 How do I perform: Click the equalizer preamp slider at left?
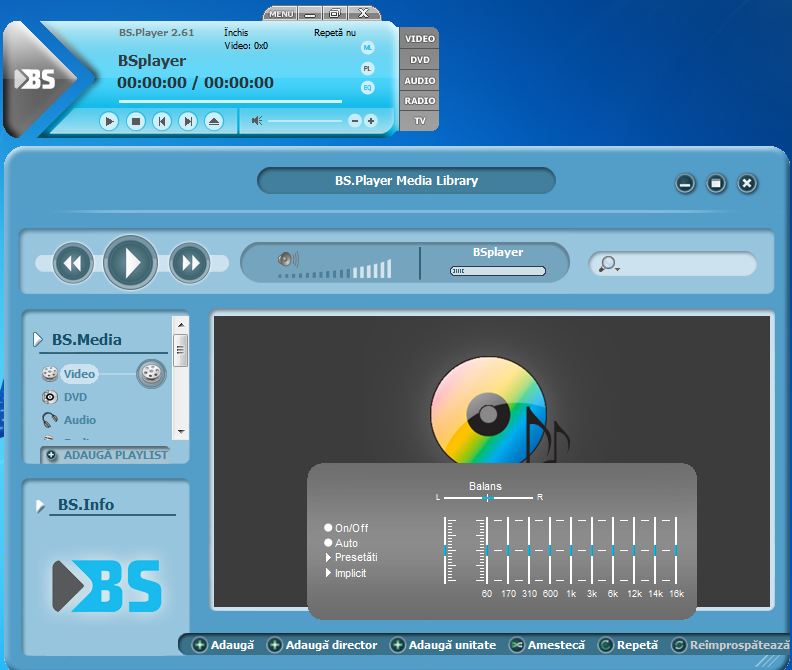446,551
